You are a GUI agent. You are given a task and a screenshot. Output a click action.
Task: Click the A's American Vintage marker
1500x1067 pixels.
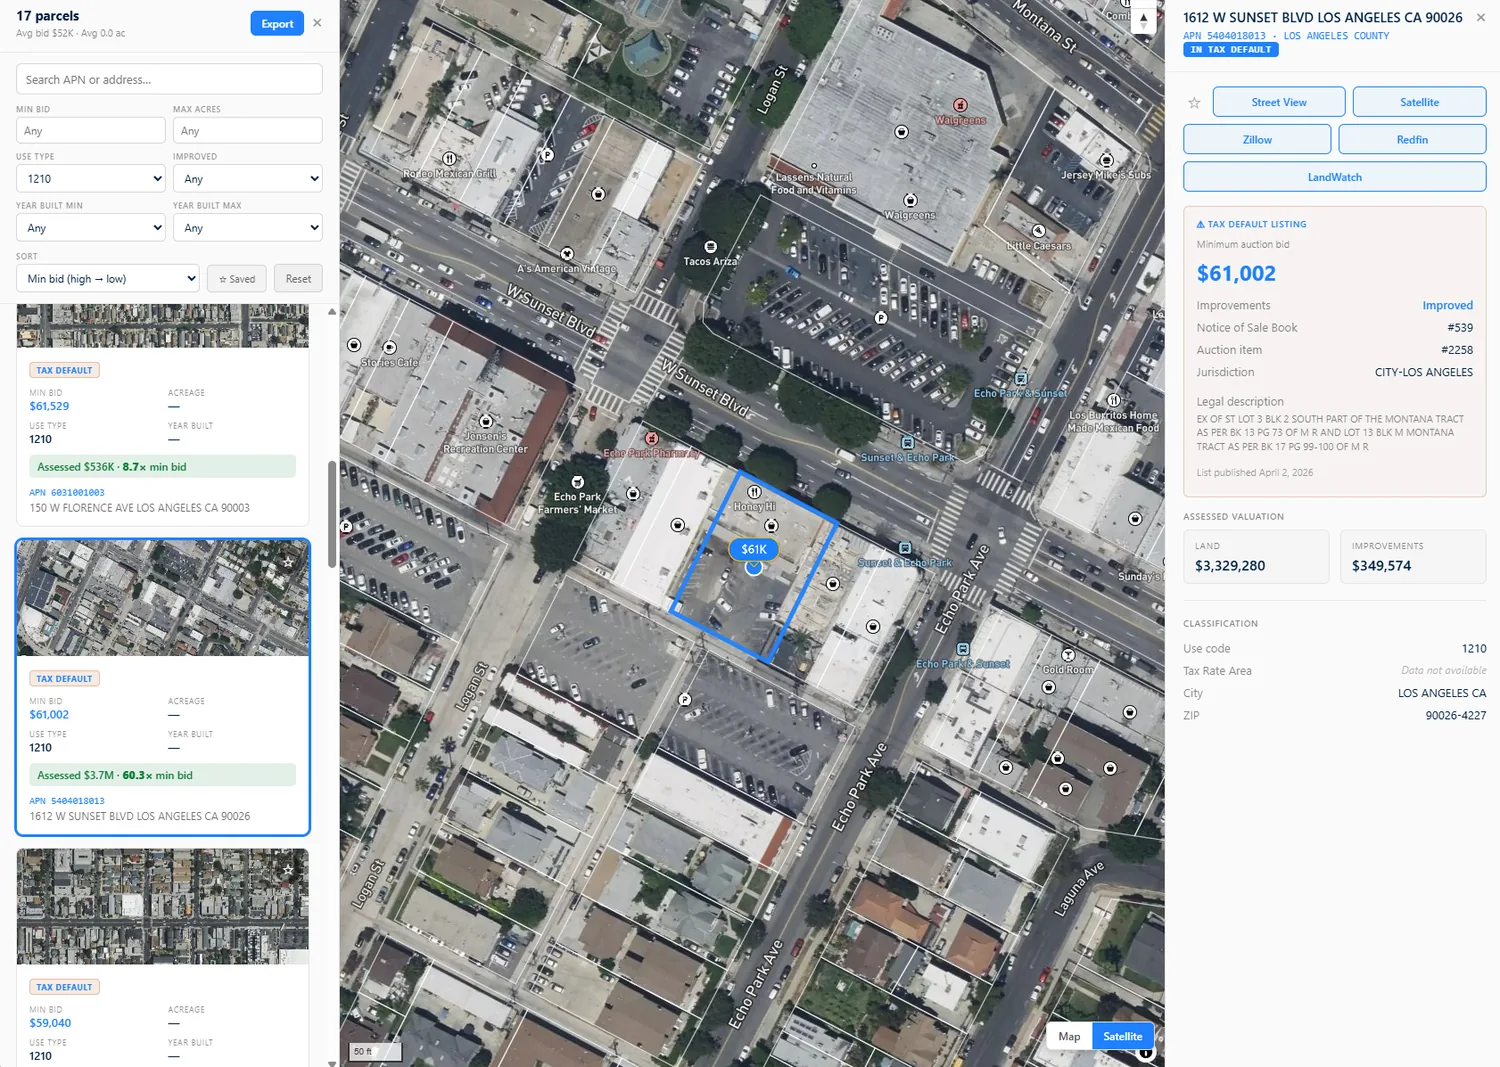(567, 254)
